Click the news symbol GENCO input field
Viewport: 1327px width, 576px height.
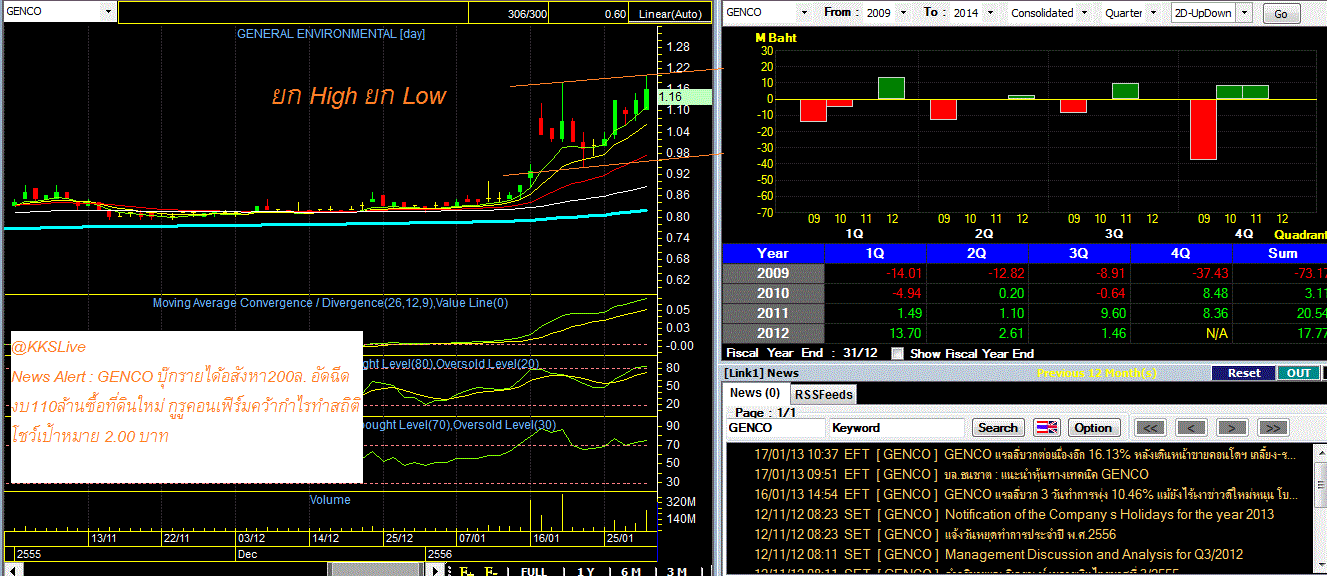775,428
